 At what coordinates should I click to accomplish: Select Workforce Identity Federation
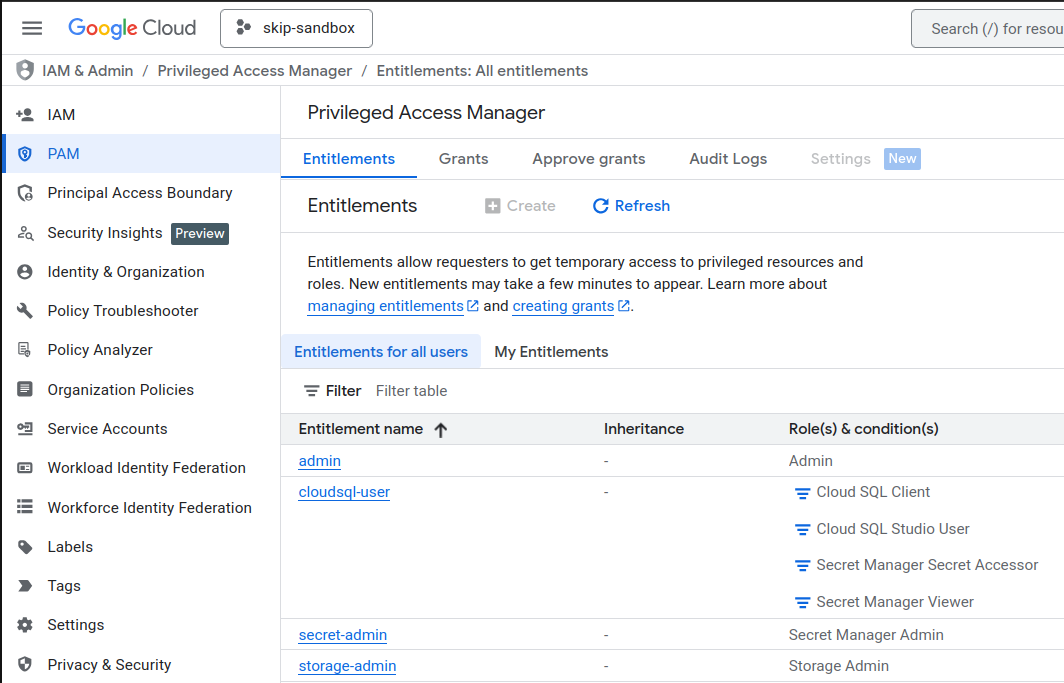click(149, 507)
